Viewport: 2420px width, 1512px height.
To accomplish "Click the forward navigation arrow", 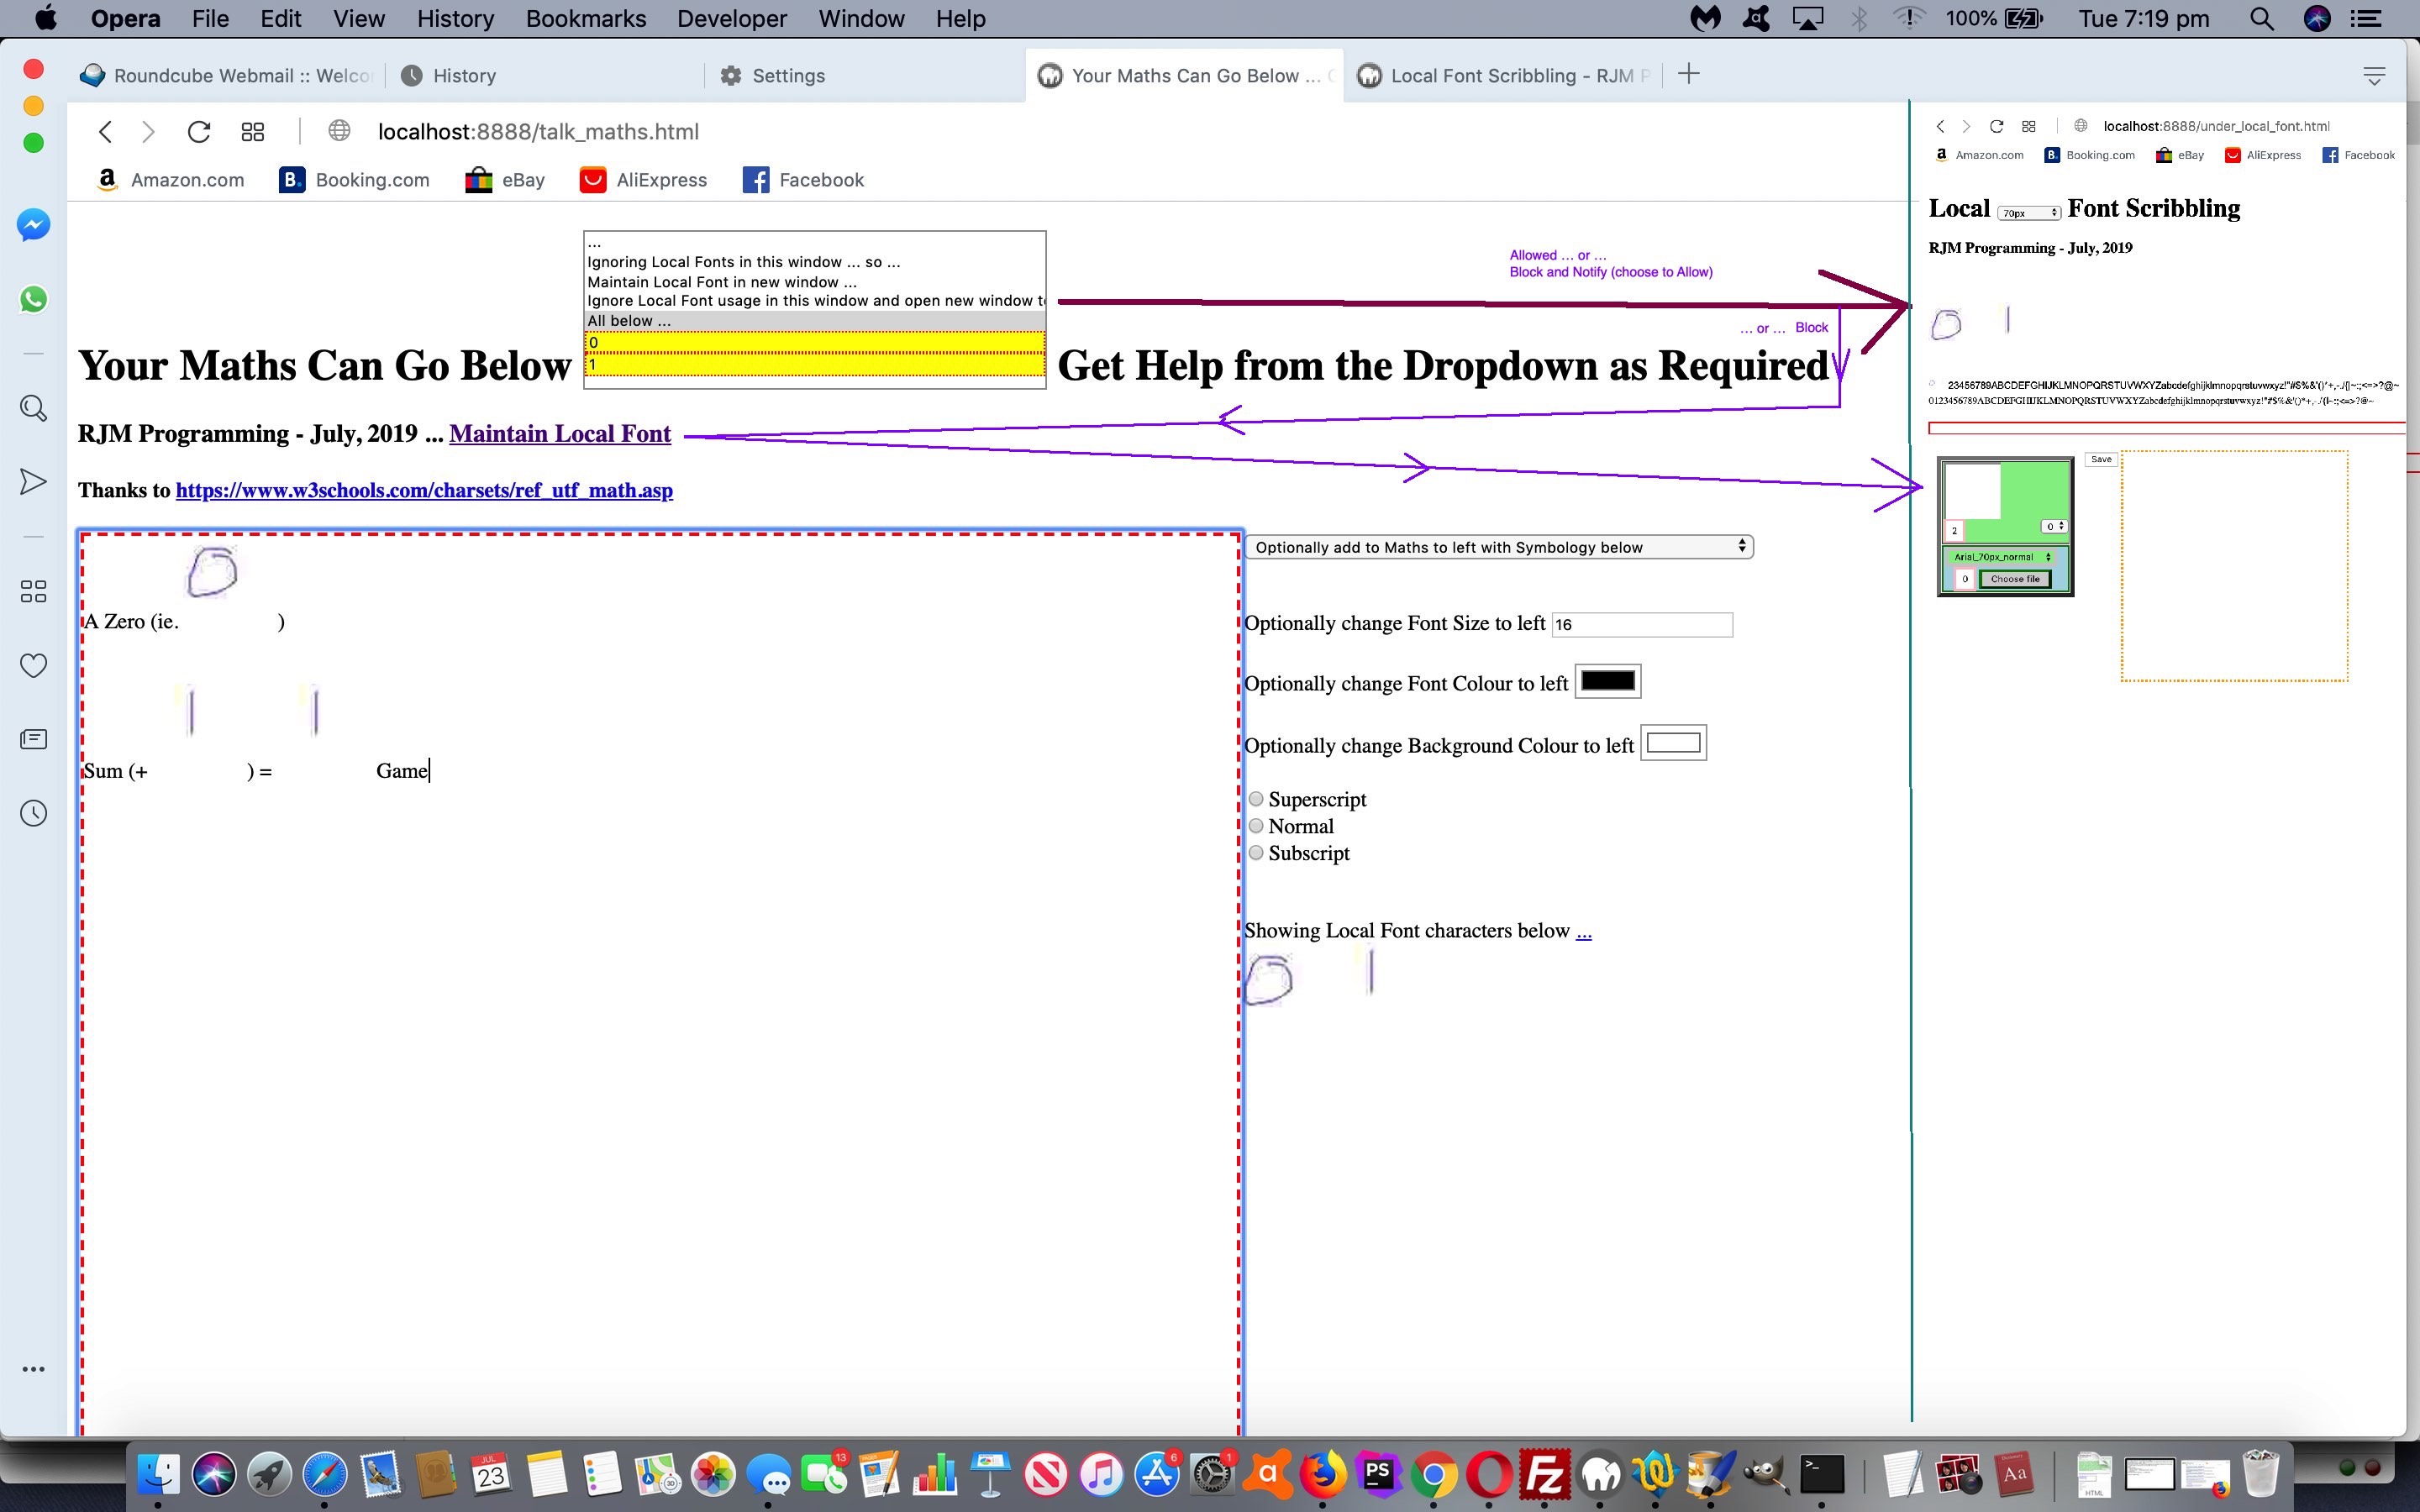I will pyautogui.click(x=150, y=131).
